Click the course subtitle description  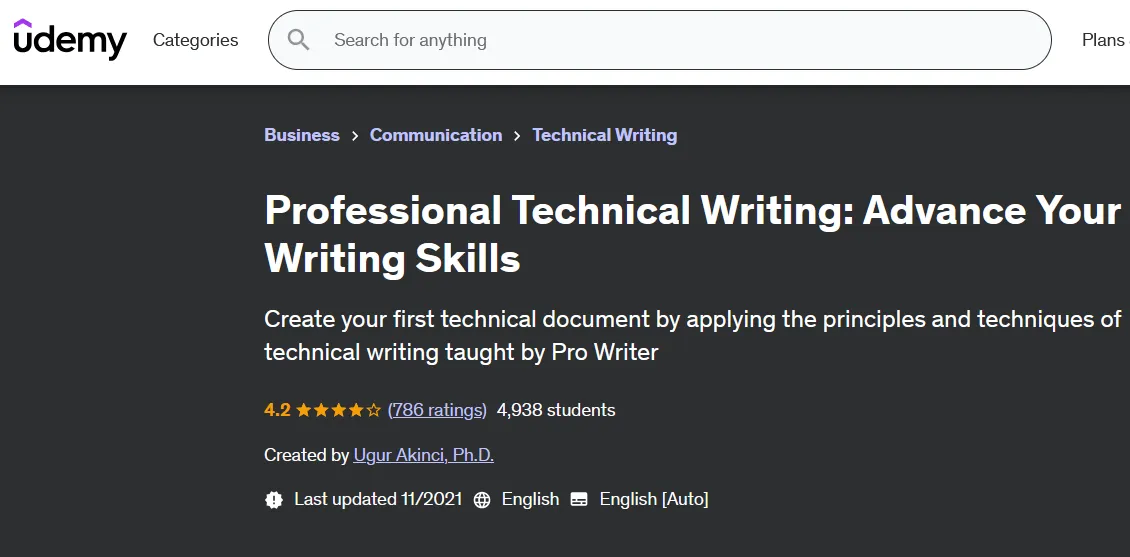pyautogui.click(x=693, y=335)
